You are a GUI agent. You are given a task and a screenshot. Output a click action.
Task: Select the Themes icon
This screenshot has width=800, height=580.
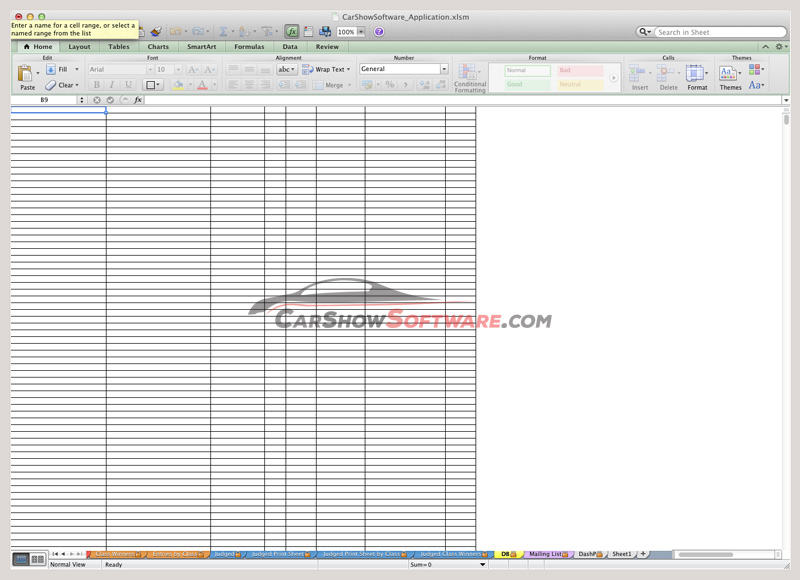[729, 72]
